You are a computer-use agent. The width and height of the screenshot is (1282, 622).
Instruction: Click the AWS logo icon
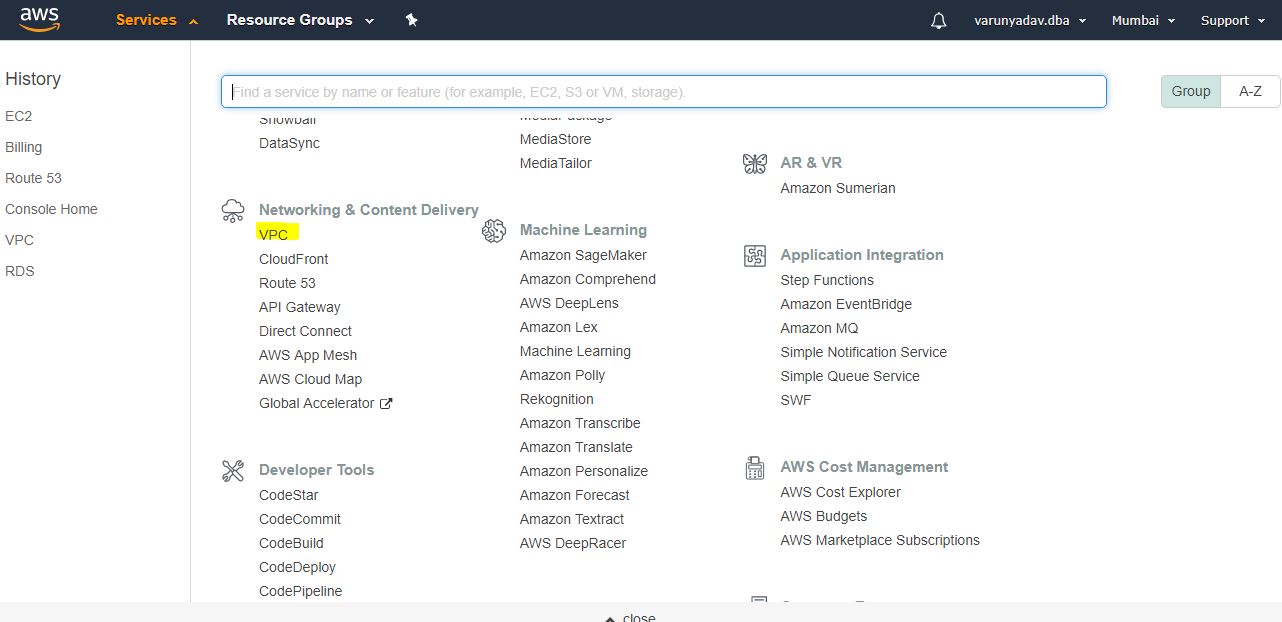click(x=39, y=19)
